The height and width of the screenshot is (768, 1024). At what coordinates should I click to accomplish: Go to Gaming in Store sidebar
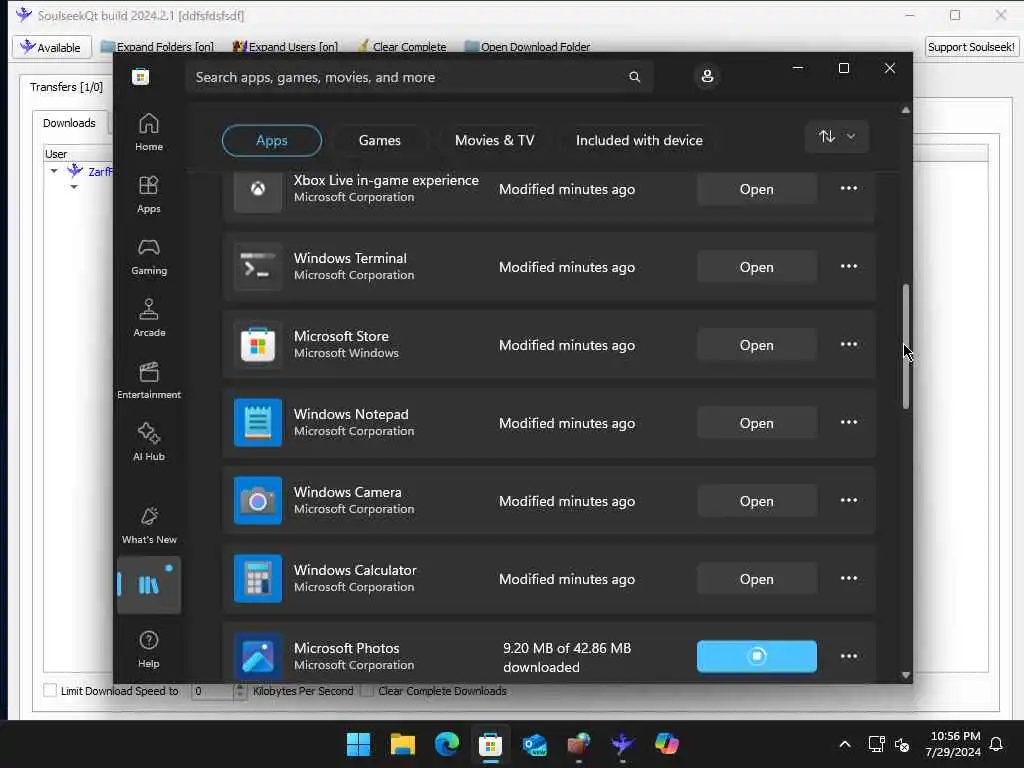coord(149,257)
